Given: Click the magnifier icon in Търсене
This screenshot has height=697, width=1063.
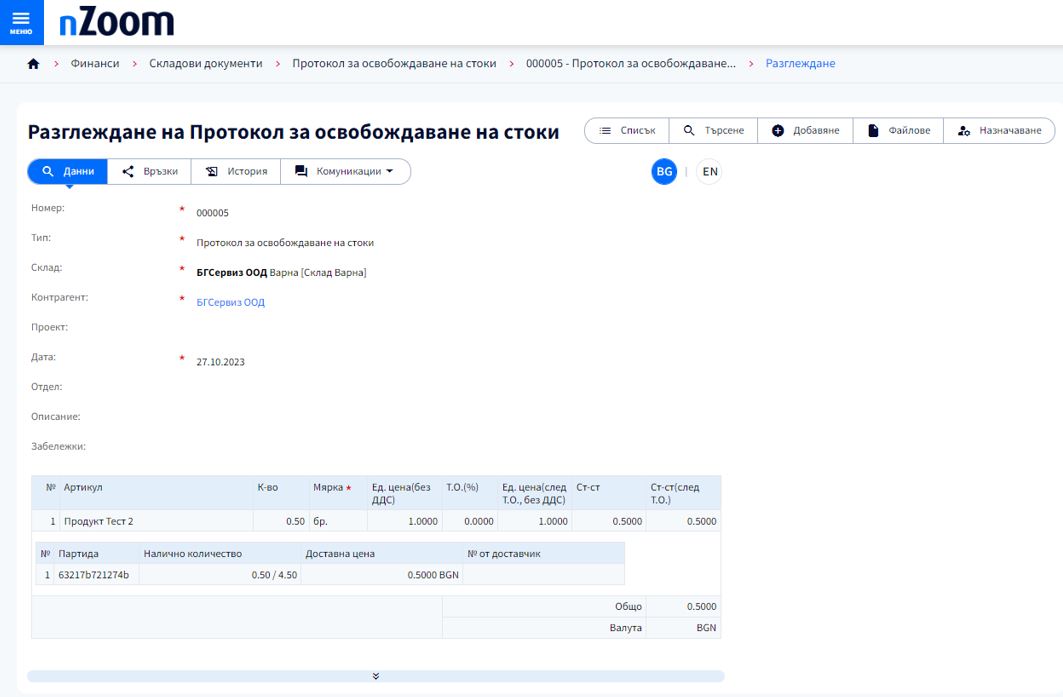Looking at the screenshot, I should 689,130.
